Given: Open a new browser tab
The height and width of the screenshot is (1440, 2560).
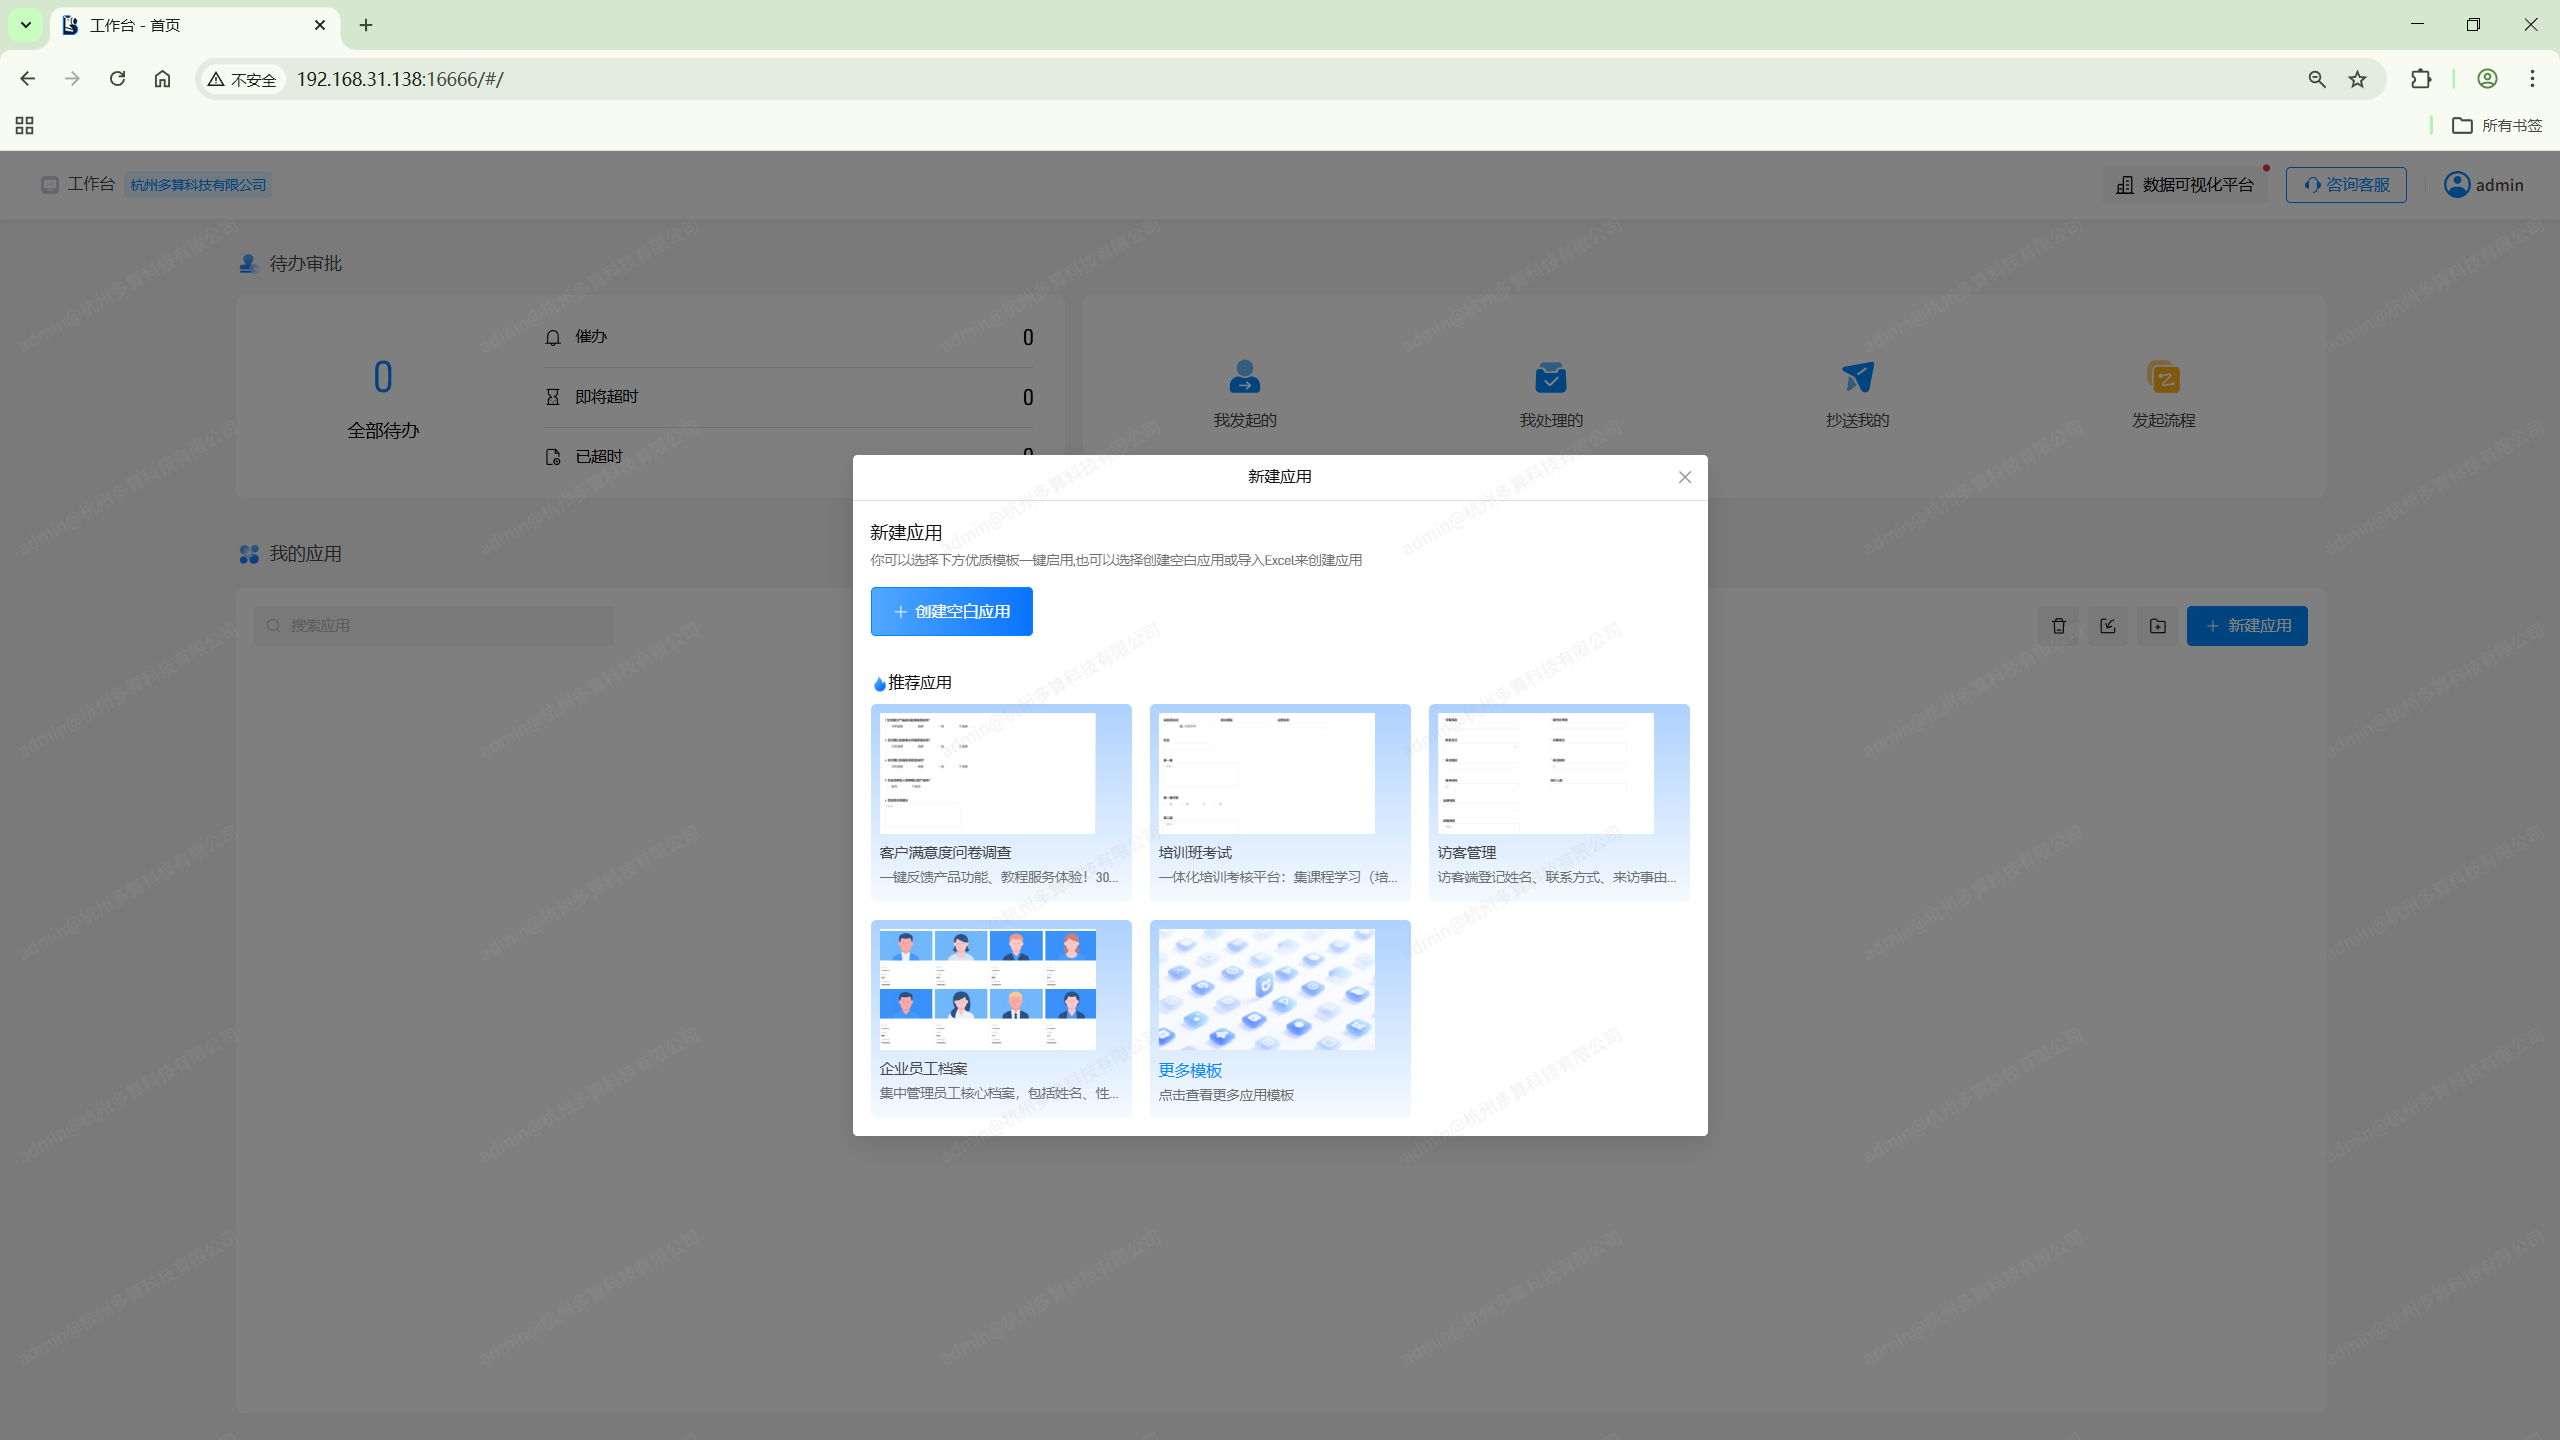Looking at the screenshot, I should point(366,25).
